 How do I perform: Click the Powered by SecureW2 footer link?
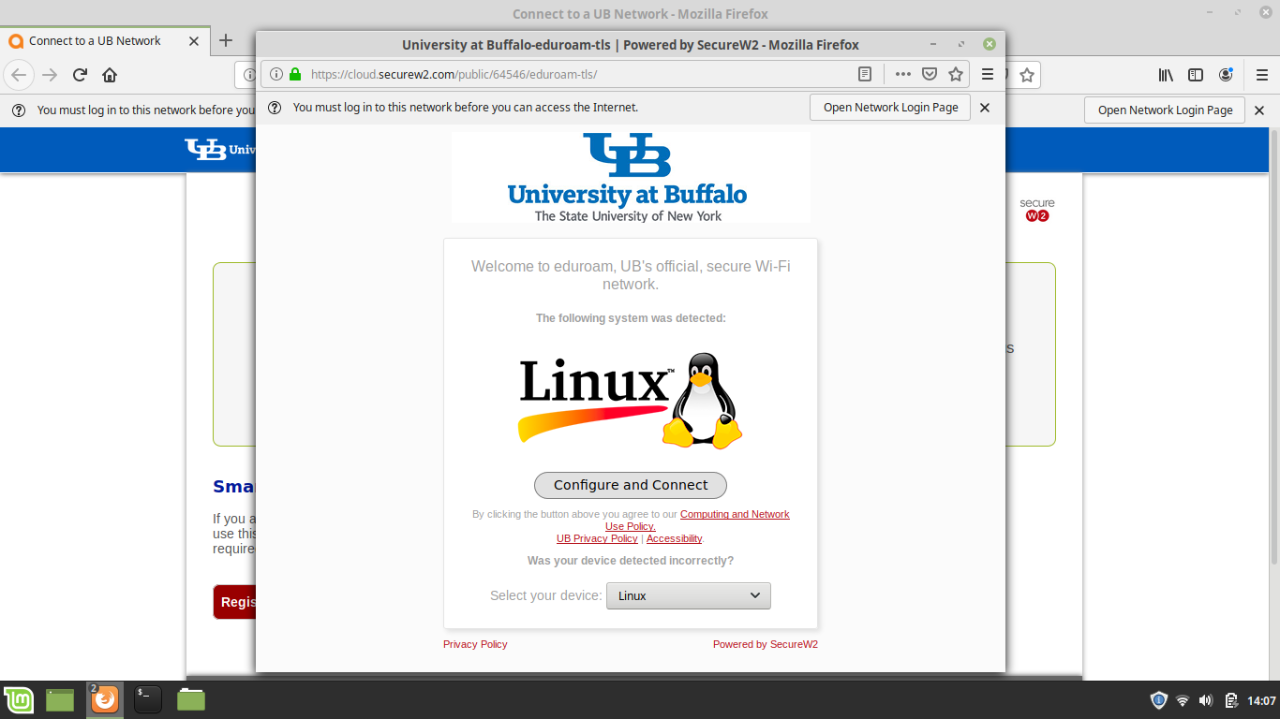[x=765, y=644]
